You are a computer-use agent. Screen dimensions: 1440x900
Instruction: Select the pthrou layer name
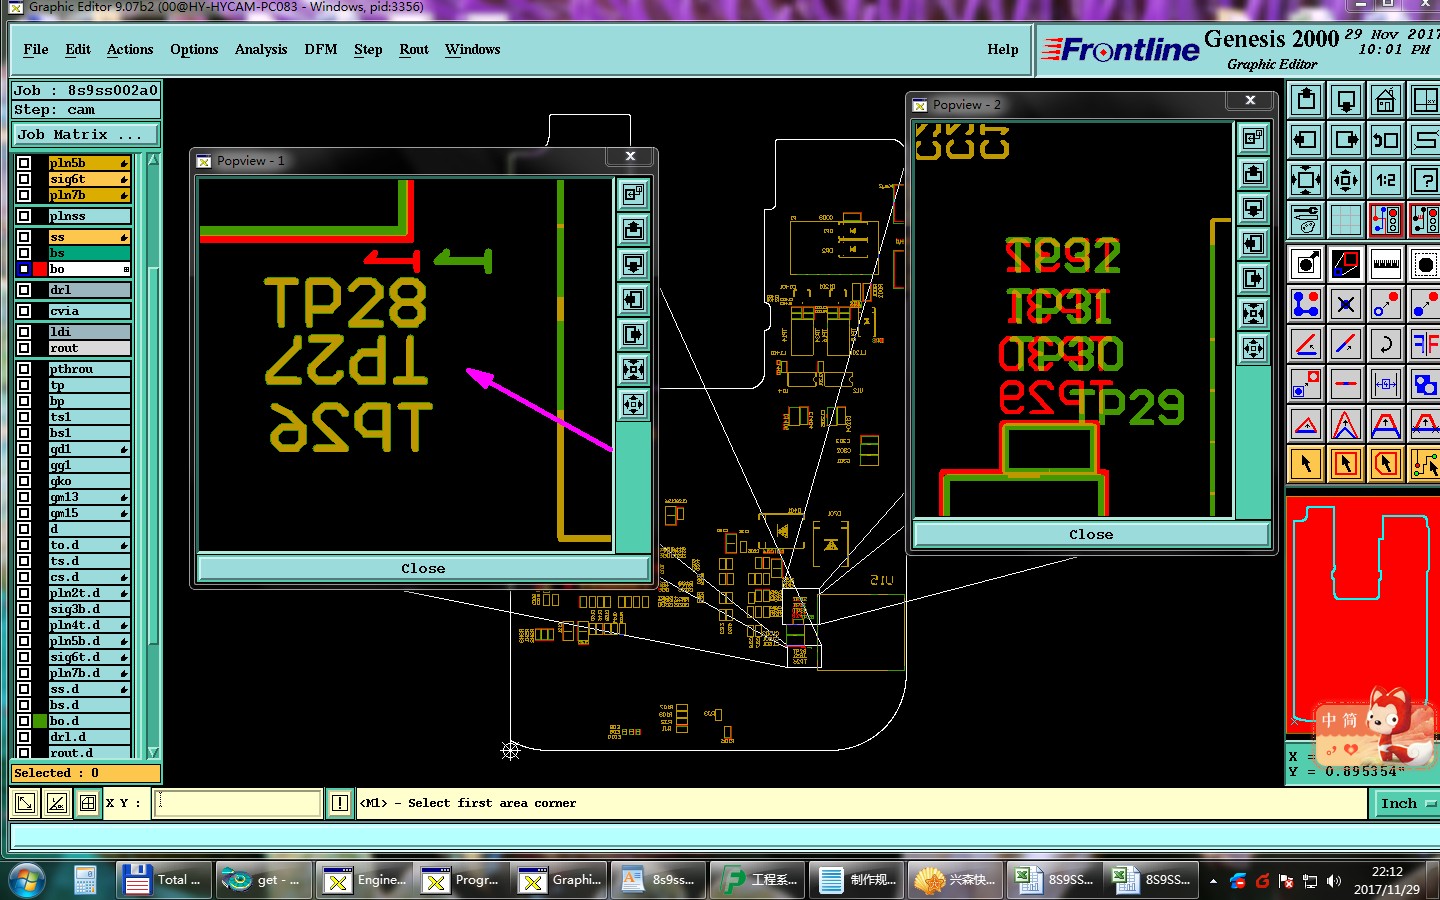tap(89, 369)
